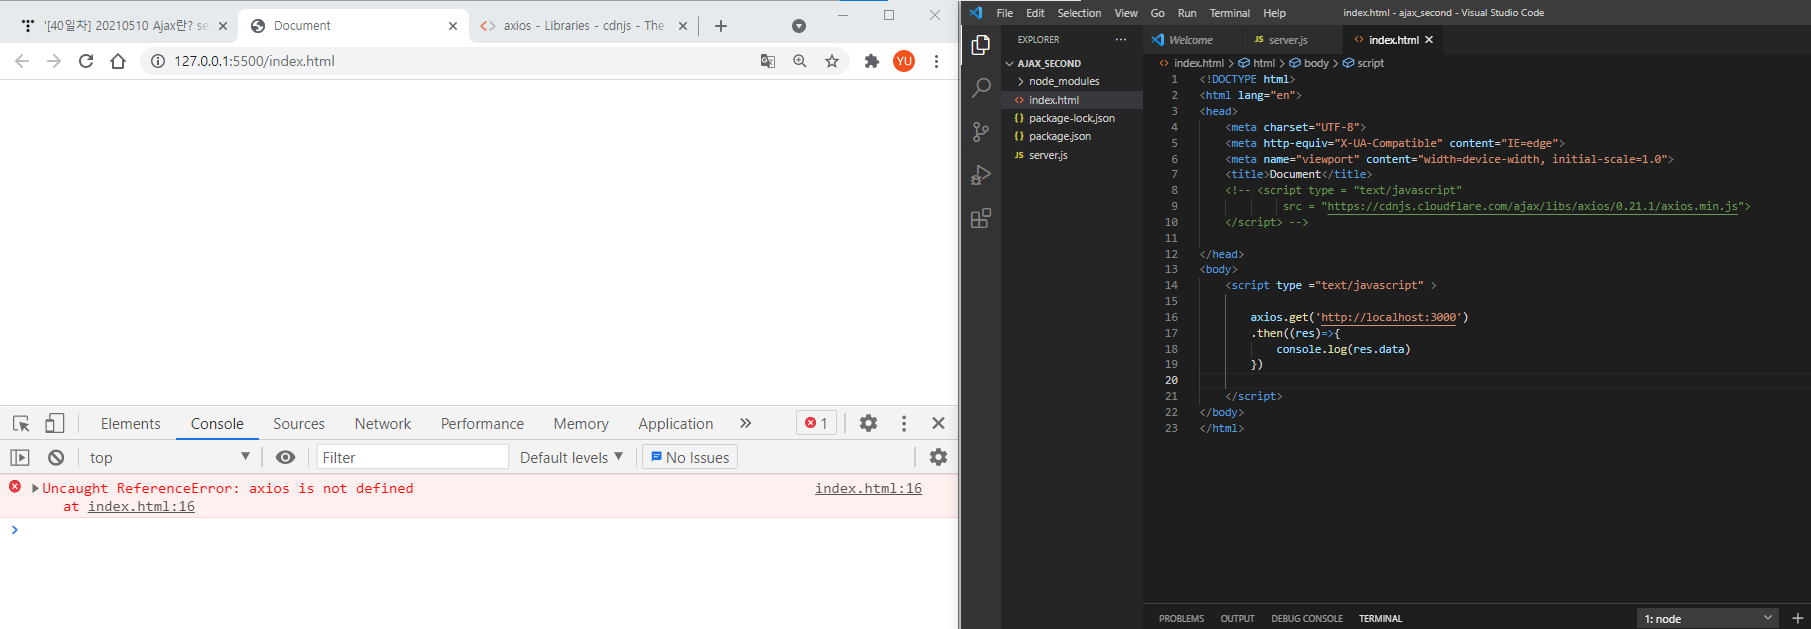Show console sidebar icon
1811x629 pixels.
pos(20,457)
